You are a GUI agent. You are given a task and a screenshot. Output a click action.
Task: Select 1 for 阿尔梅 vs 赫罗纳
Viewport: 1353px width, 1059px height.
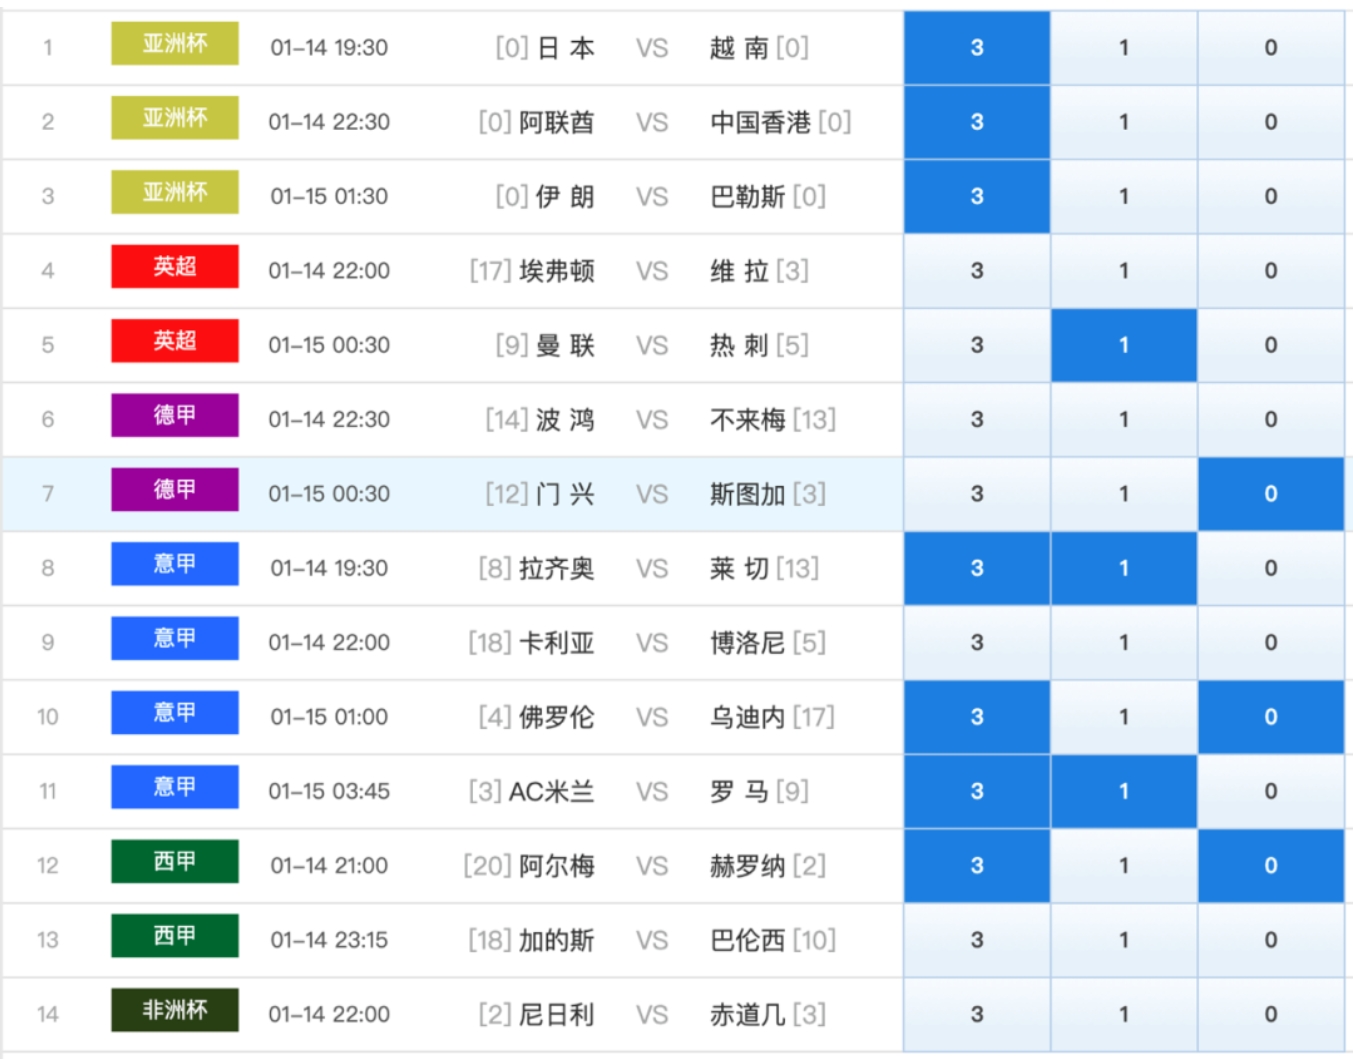(1124, 865)
